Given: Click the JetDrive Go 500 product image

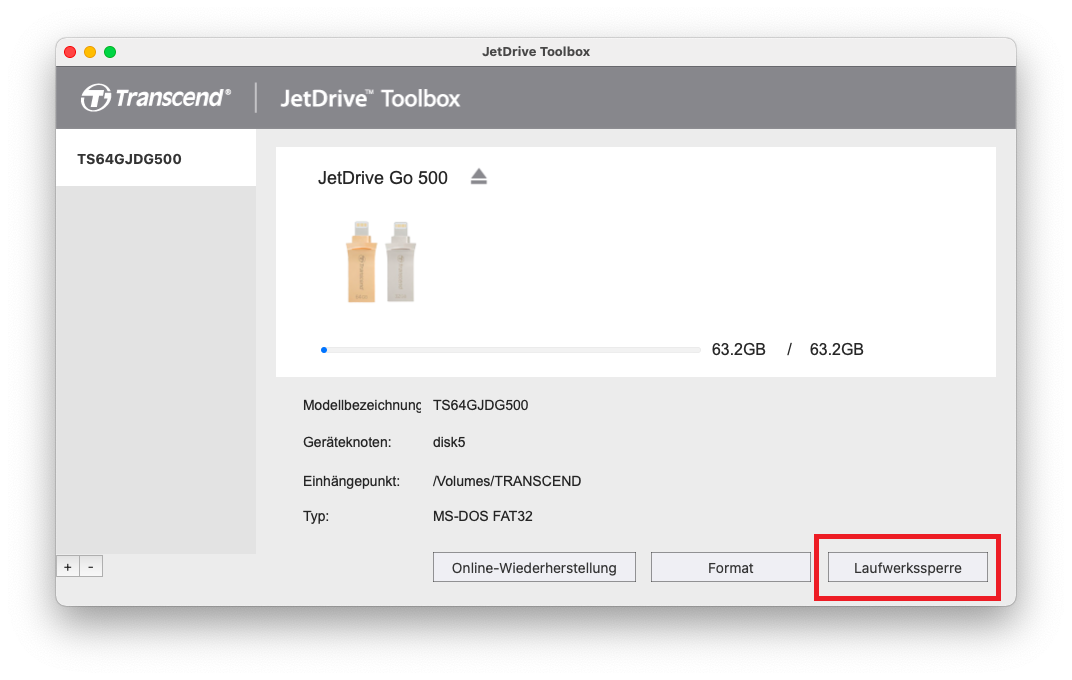Looking at the screenshot, I should 381,262.
